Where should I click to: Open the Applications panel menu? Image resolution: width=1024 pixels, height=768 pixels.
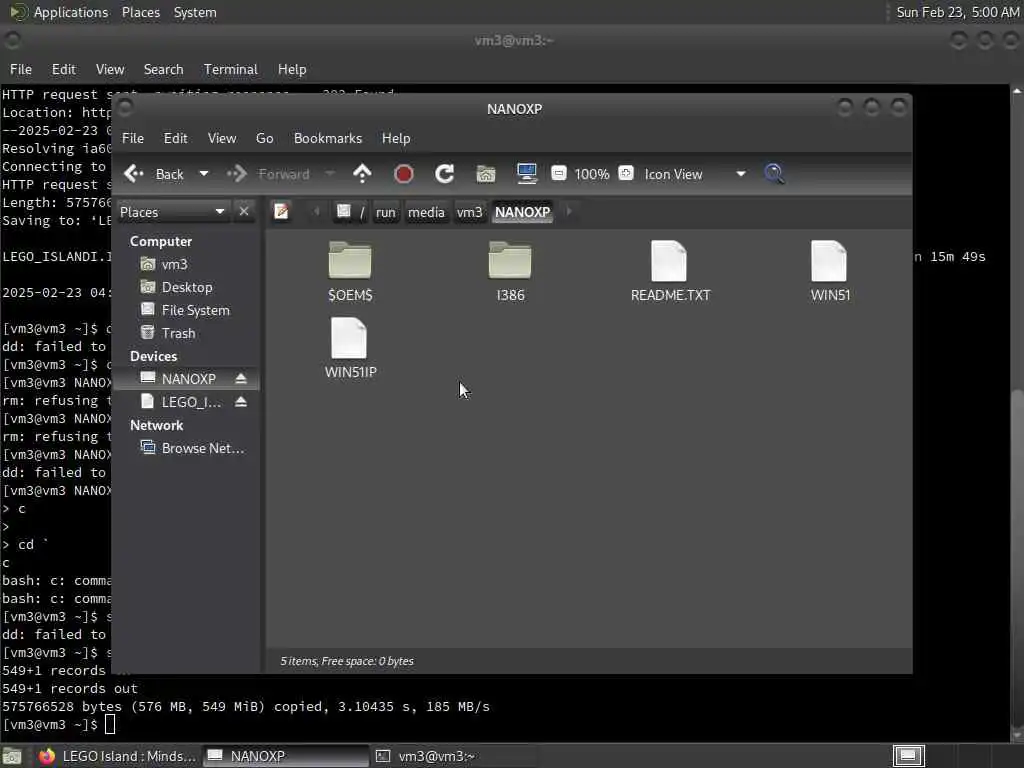click(x=60, y=12)
